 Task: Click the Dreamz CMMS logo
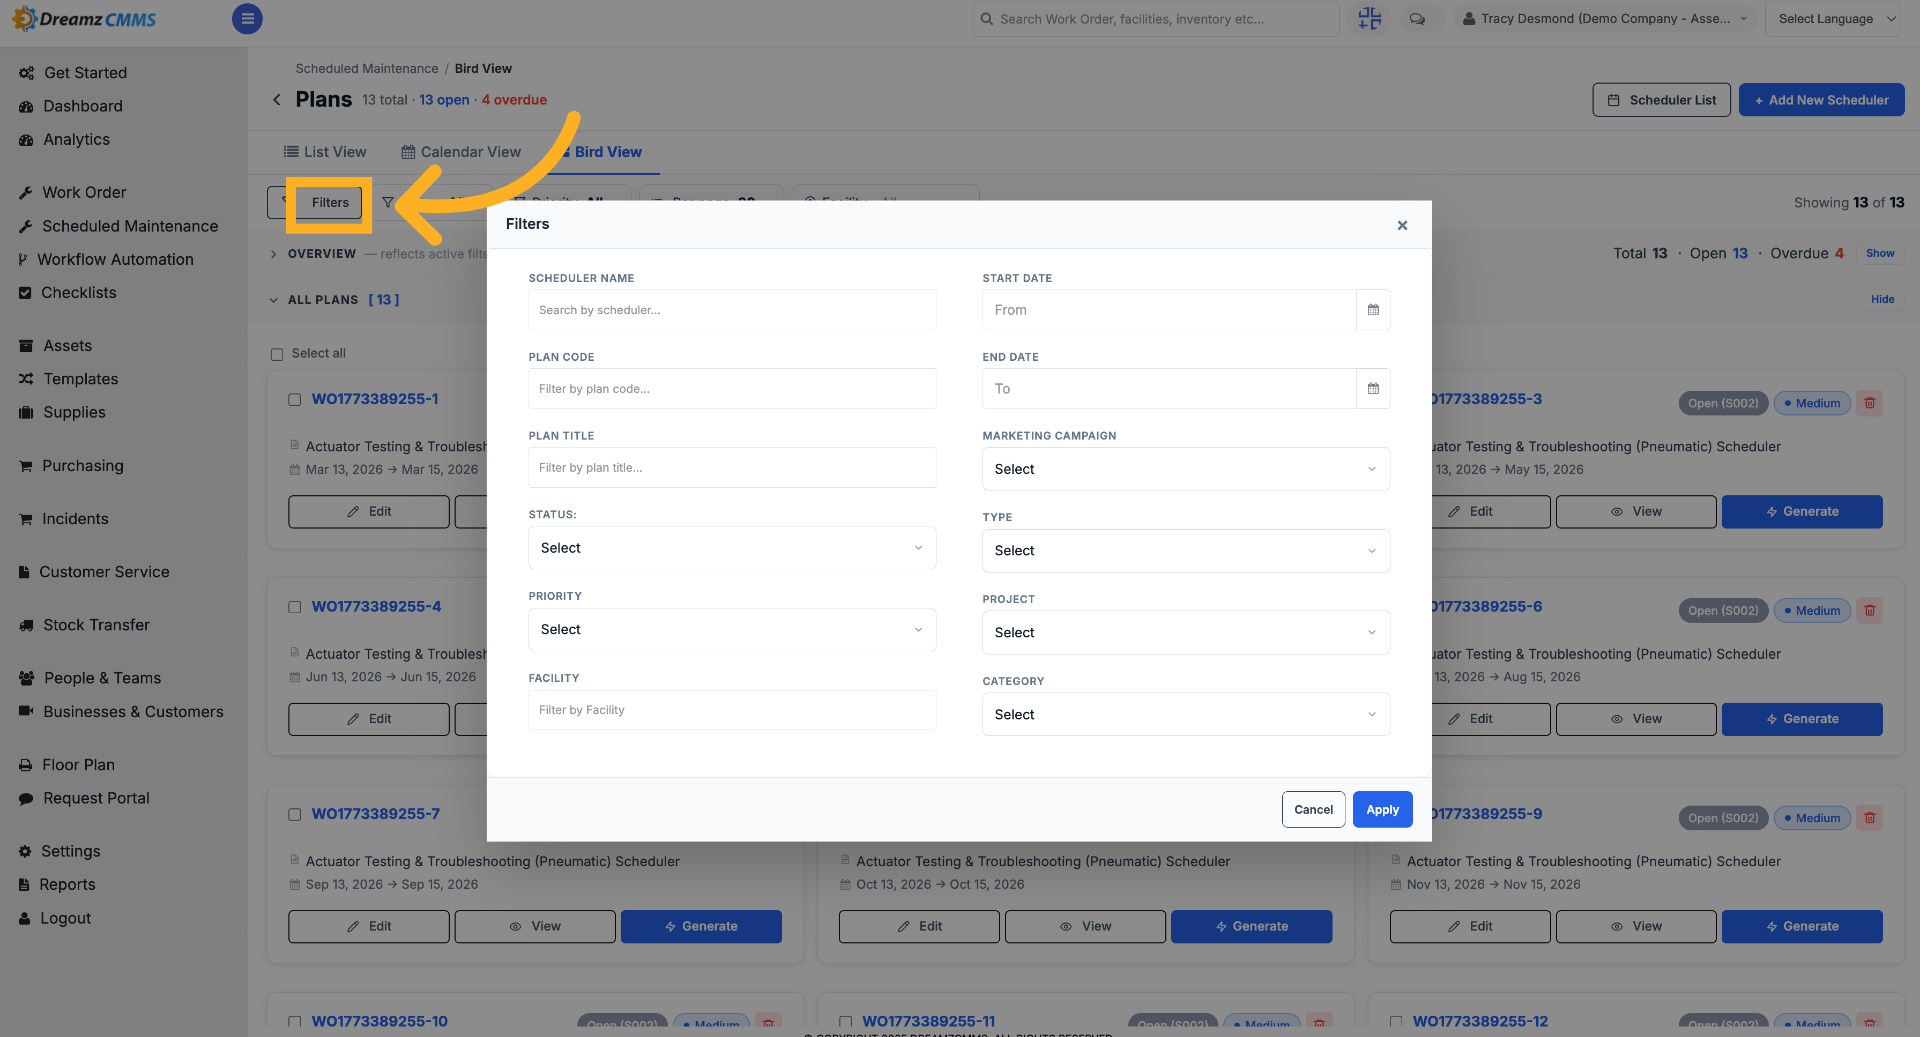click(x=84, y=19)
